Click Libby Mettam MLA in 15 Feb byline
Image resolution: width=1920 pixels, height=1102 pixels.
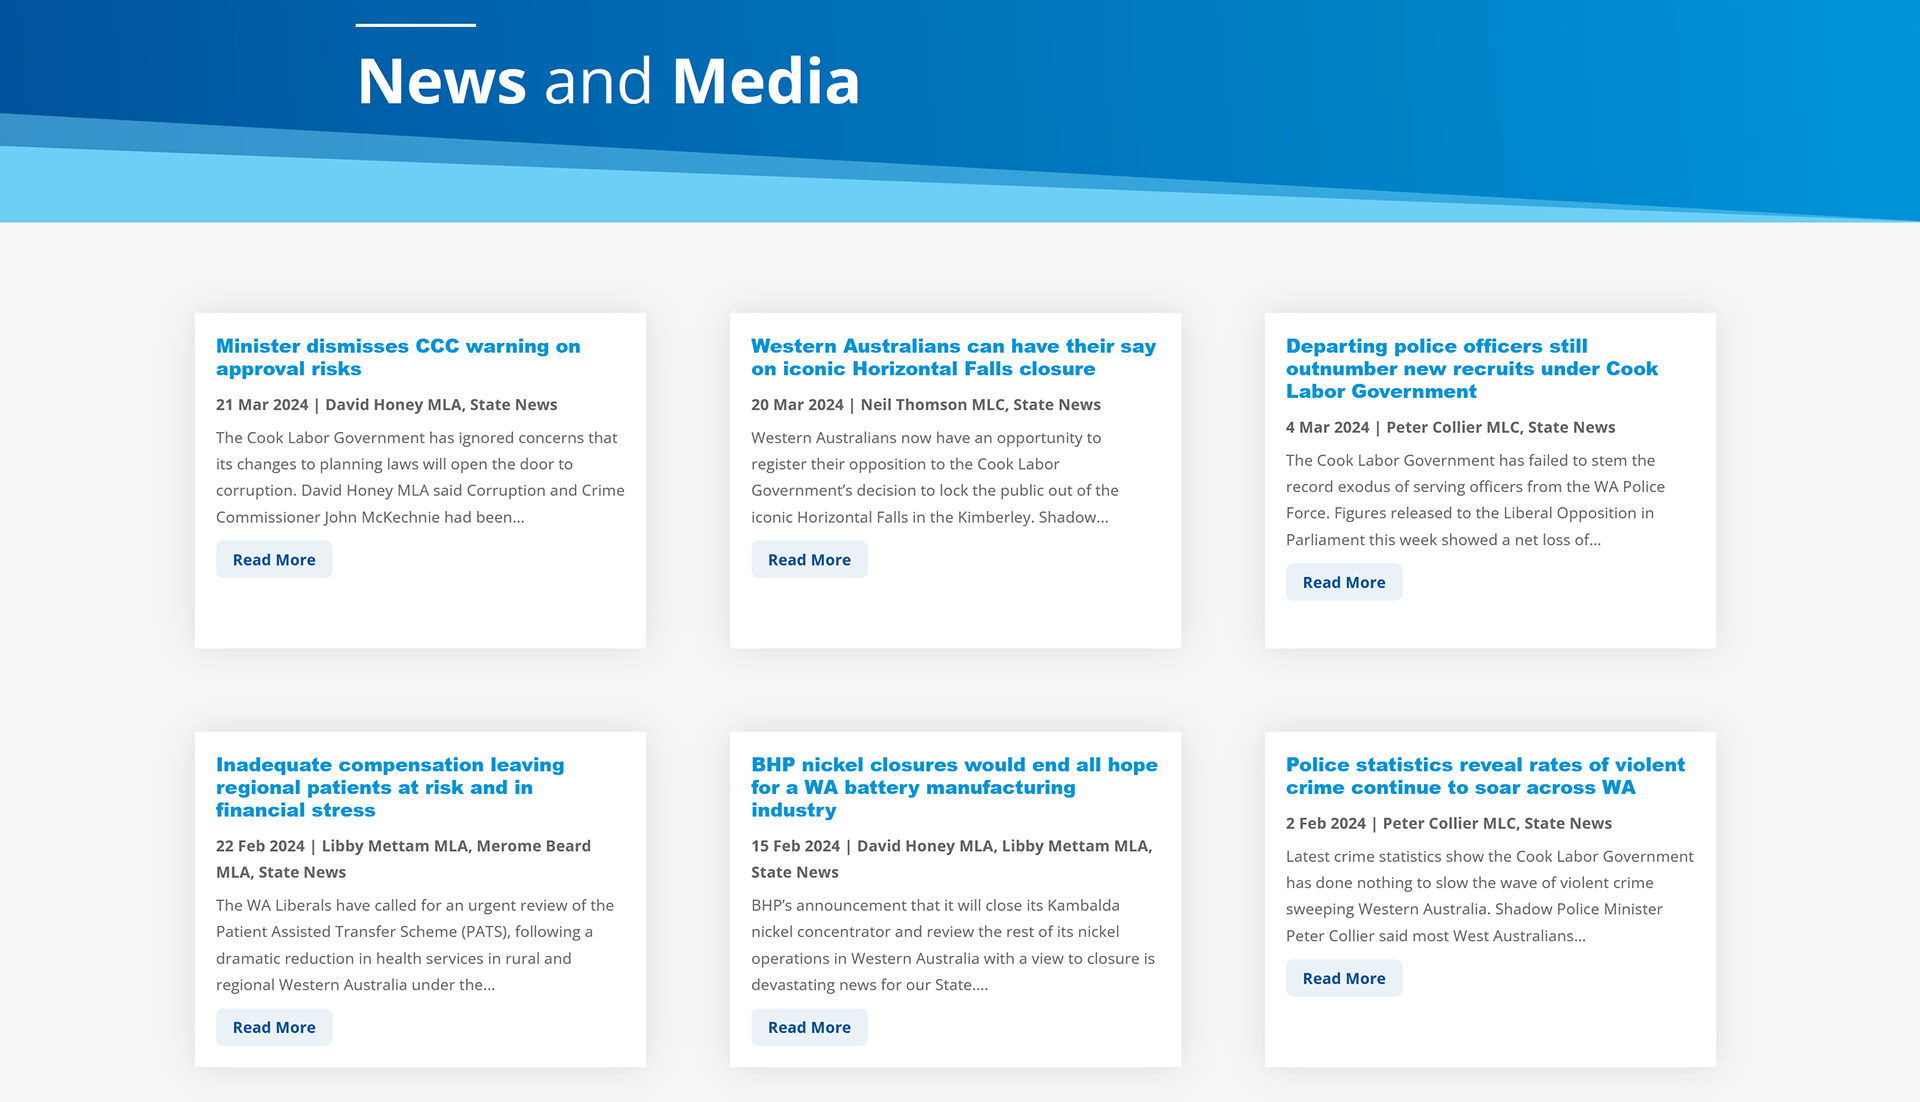click(x=1074, y=846)
